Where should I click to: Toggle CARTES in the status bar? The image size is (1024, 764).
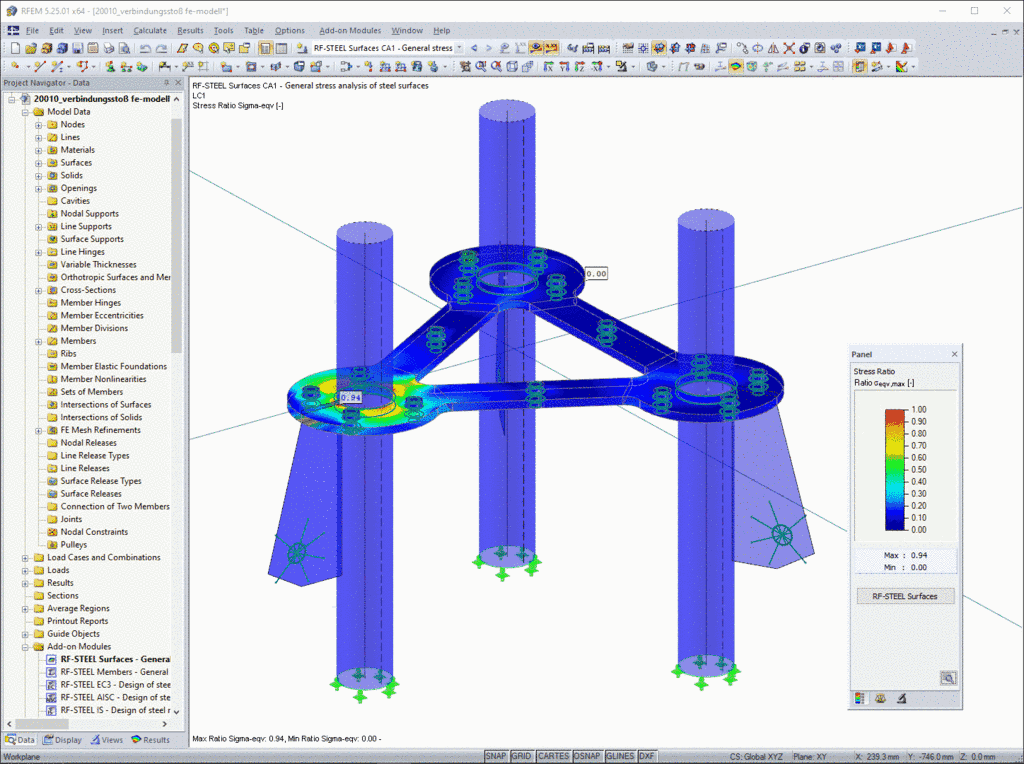click(553, 756)
